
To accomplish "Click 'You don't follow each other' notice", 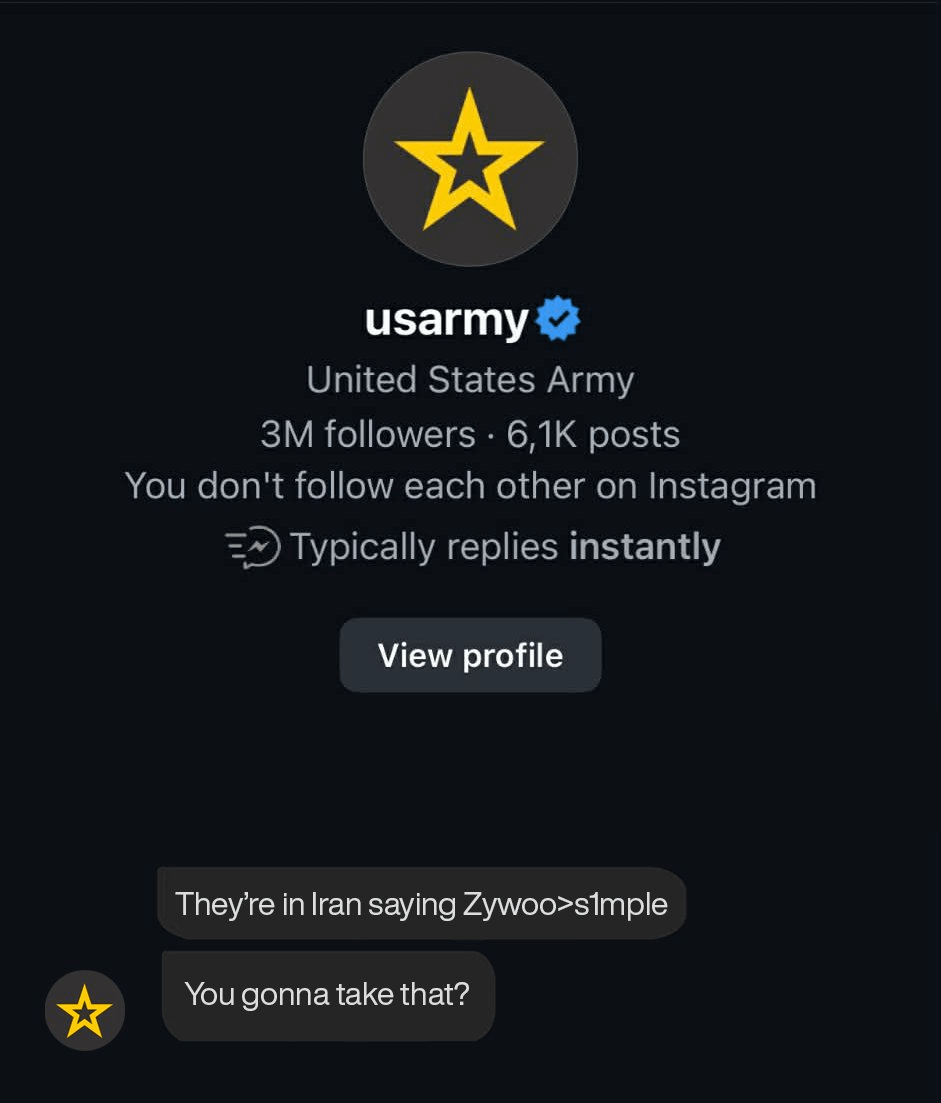I will (x=470, y=486).
